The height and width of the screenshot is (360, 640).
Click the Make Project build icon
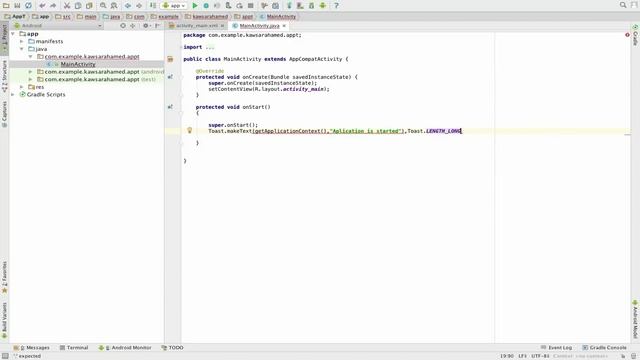point(153,5)
